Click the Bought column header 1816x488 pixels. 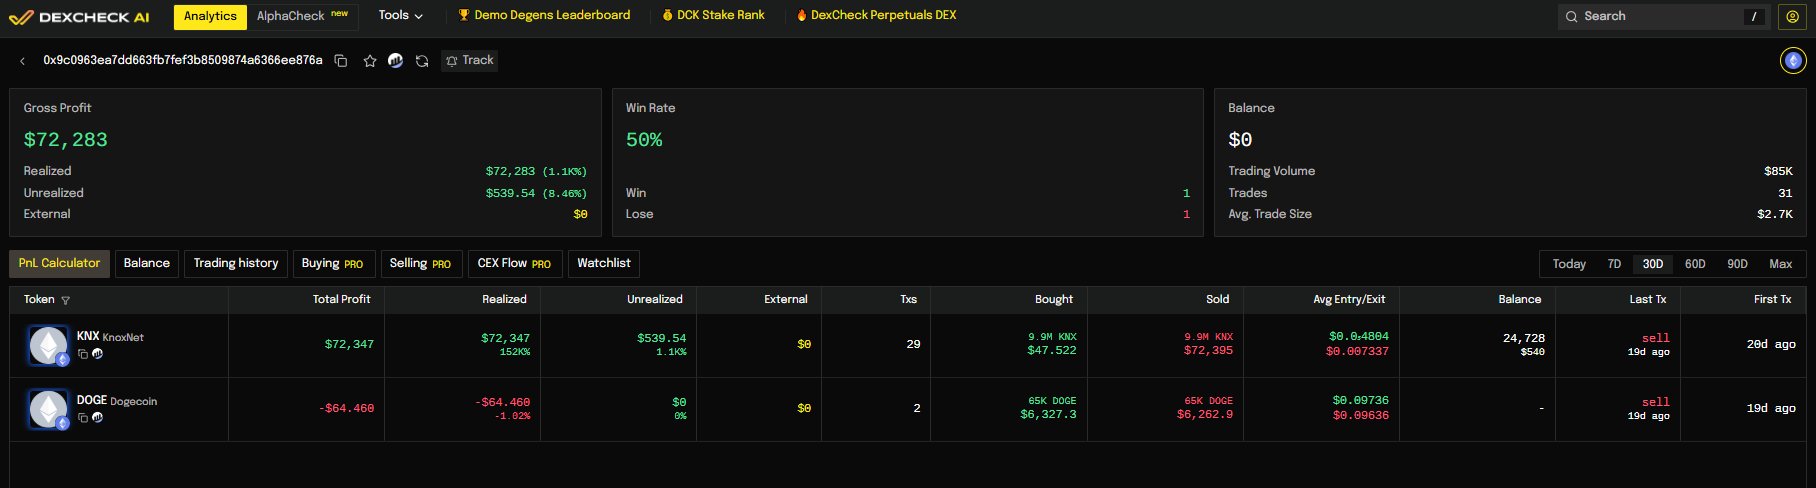[1054, 300]
